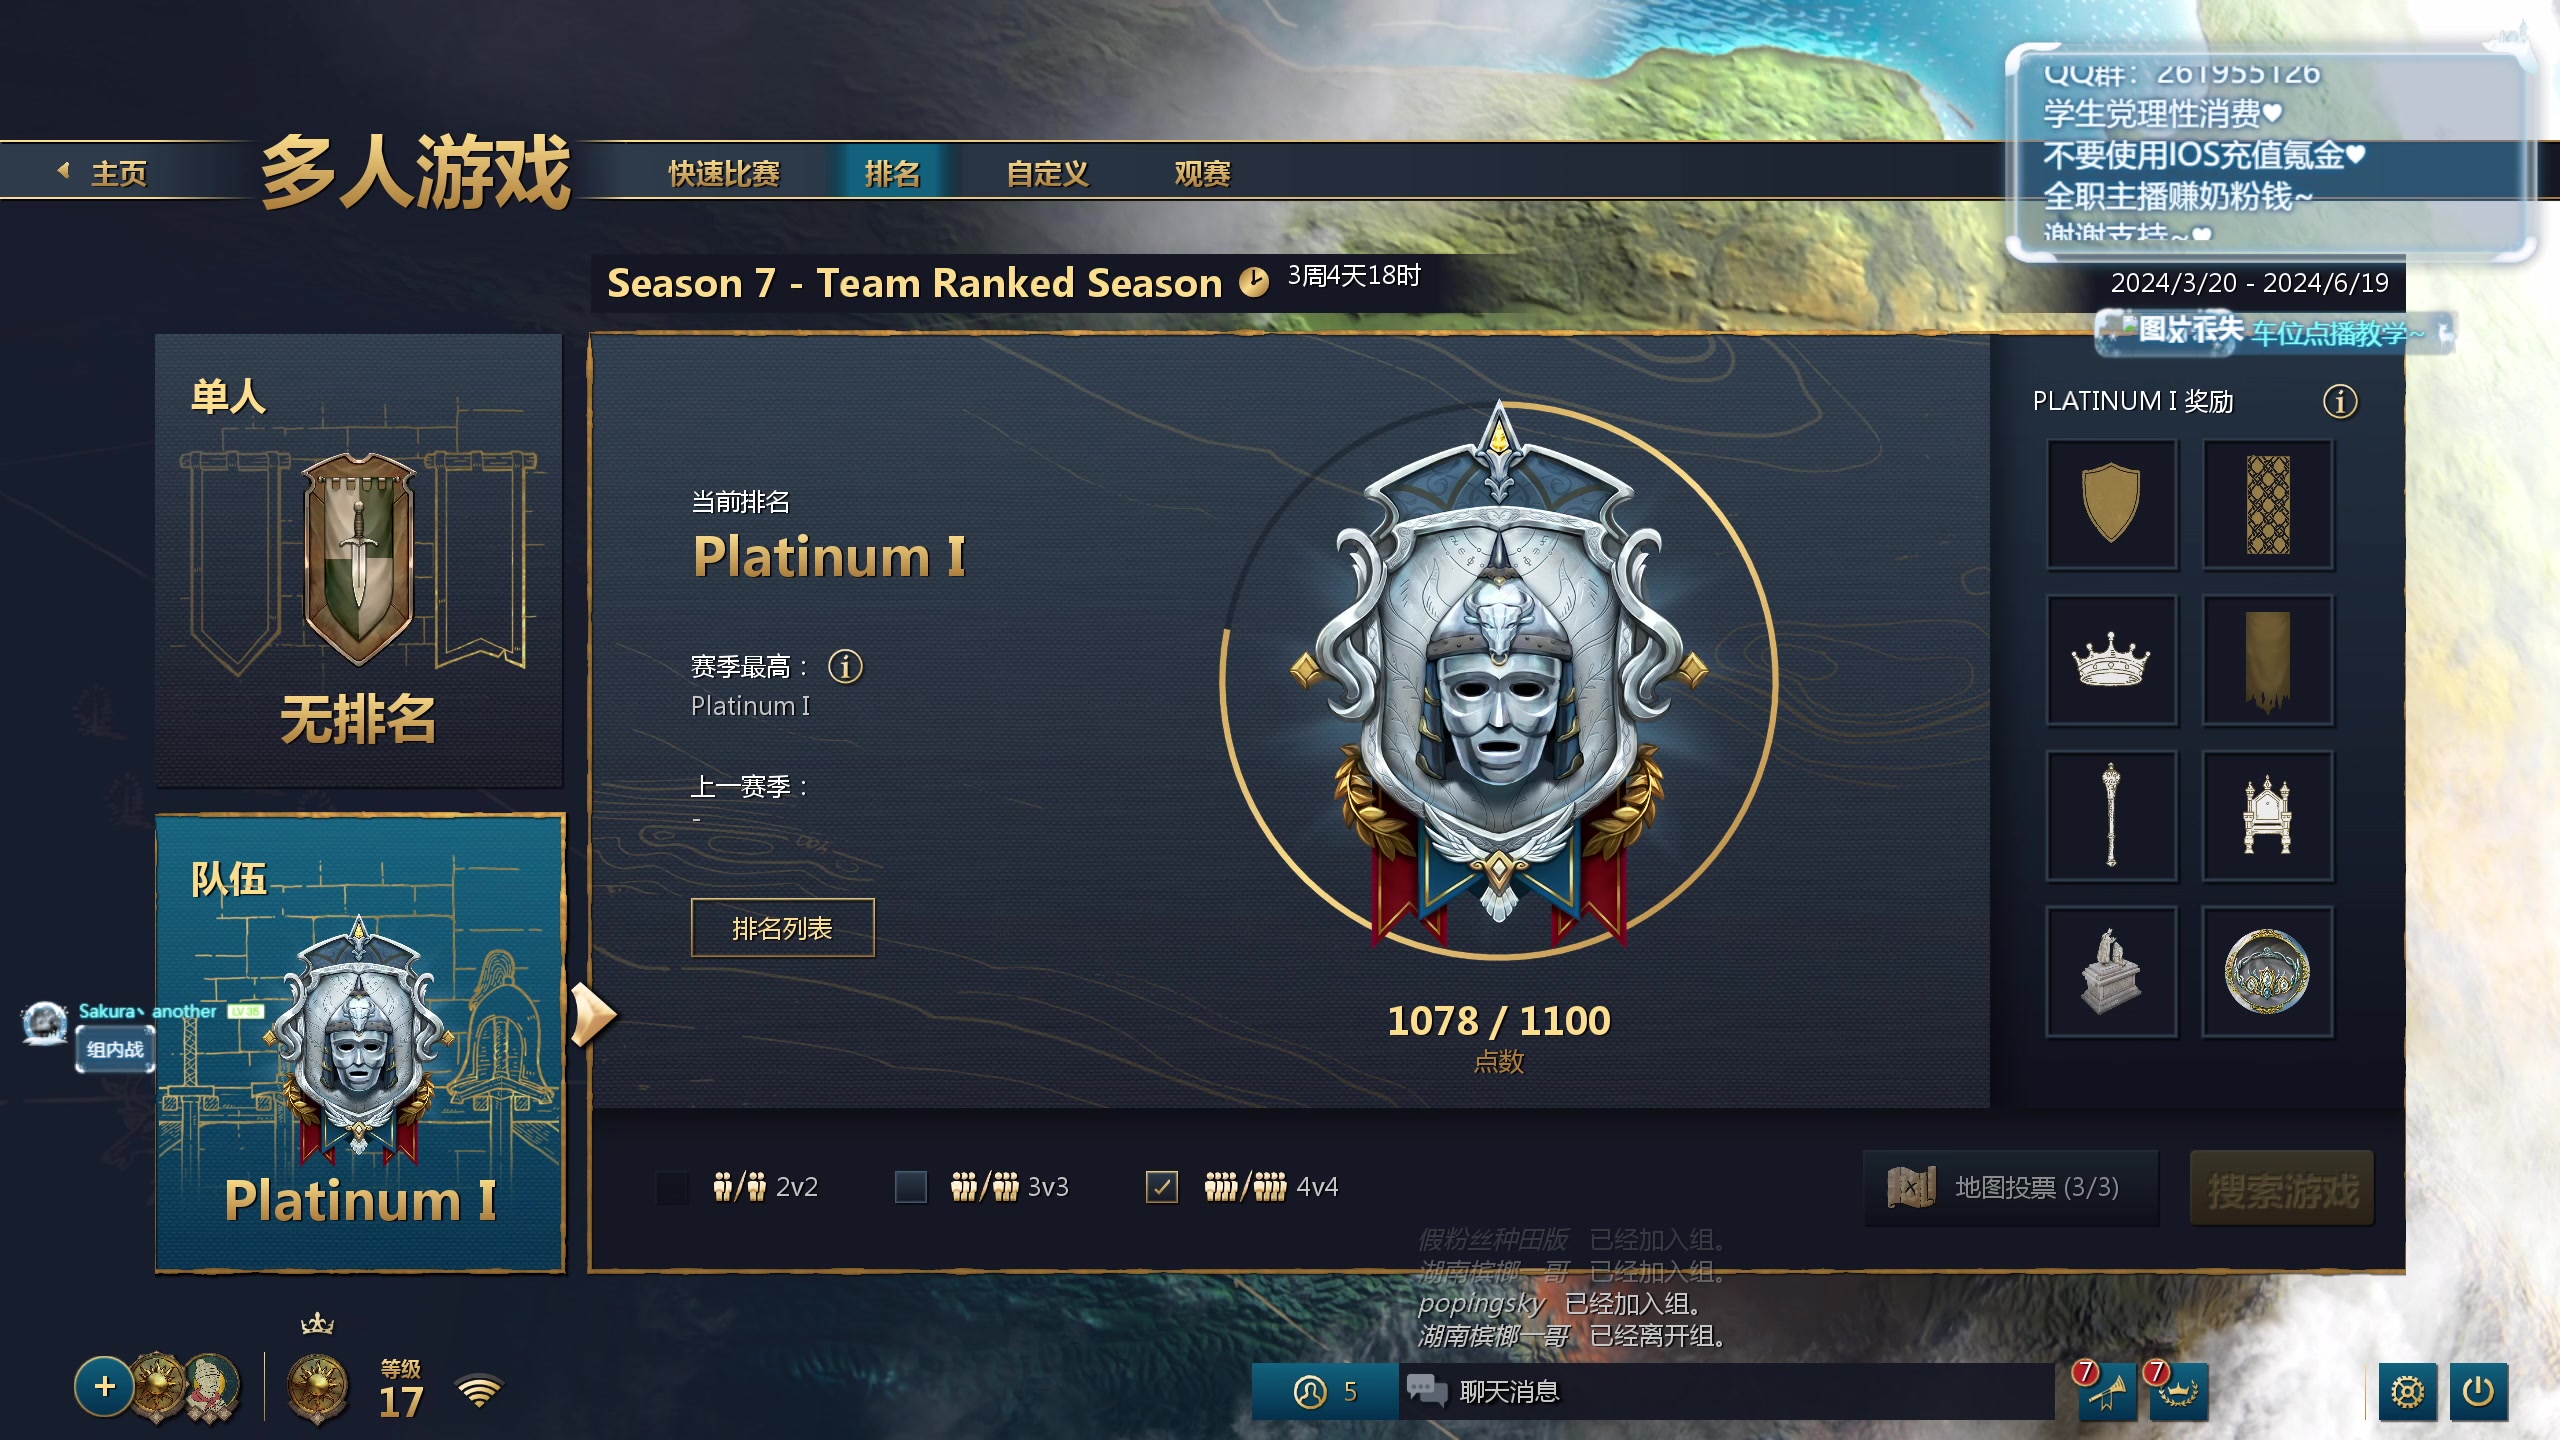
Task: Go back using the 主页 arrow
Action: 103,172
